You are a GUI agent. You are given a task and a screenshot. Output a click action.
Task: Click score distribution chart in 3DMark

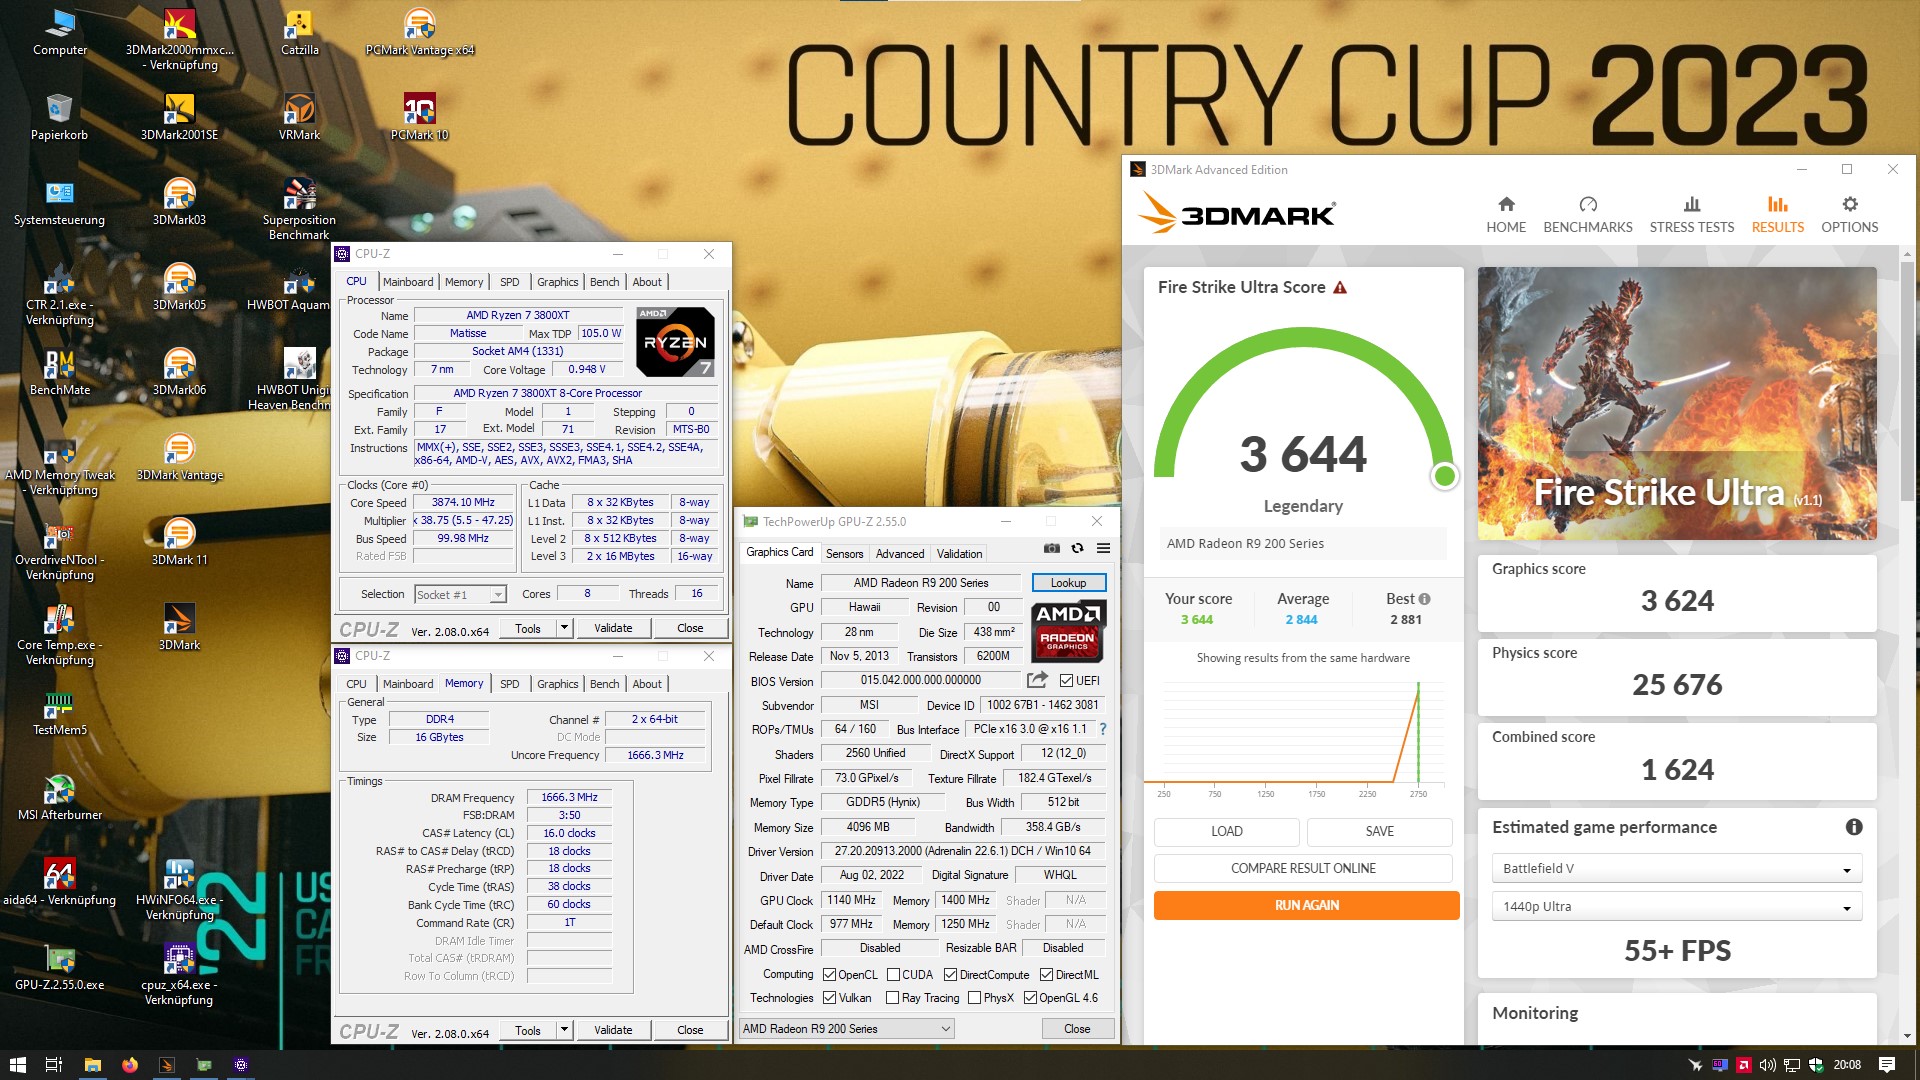coord(1297,738)
